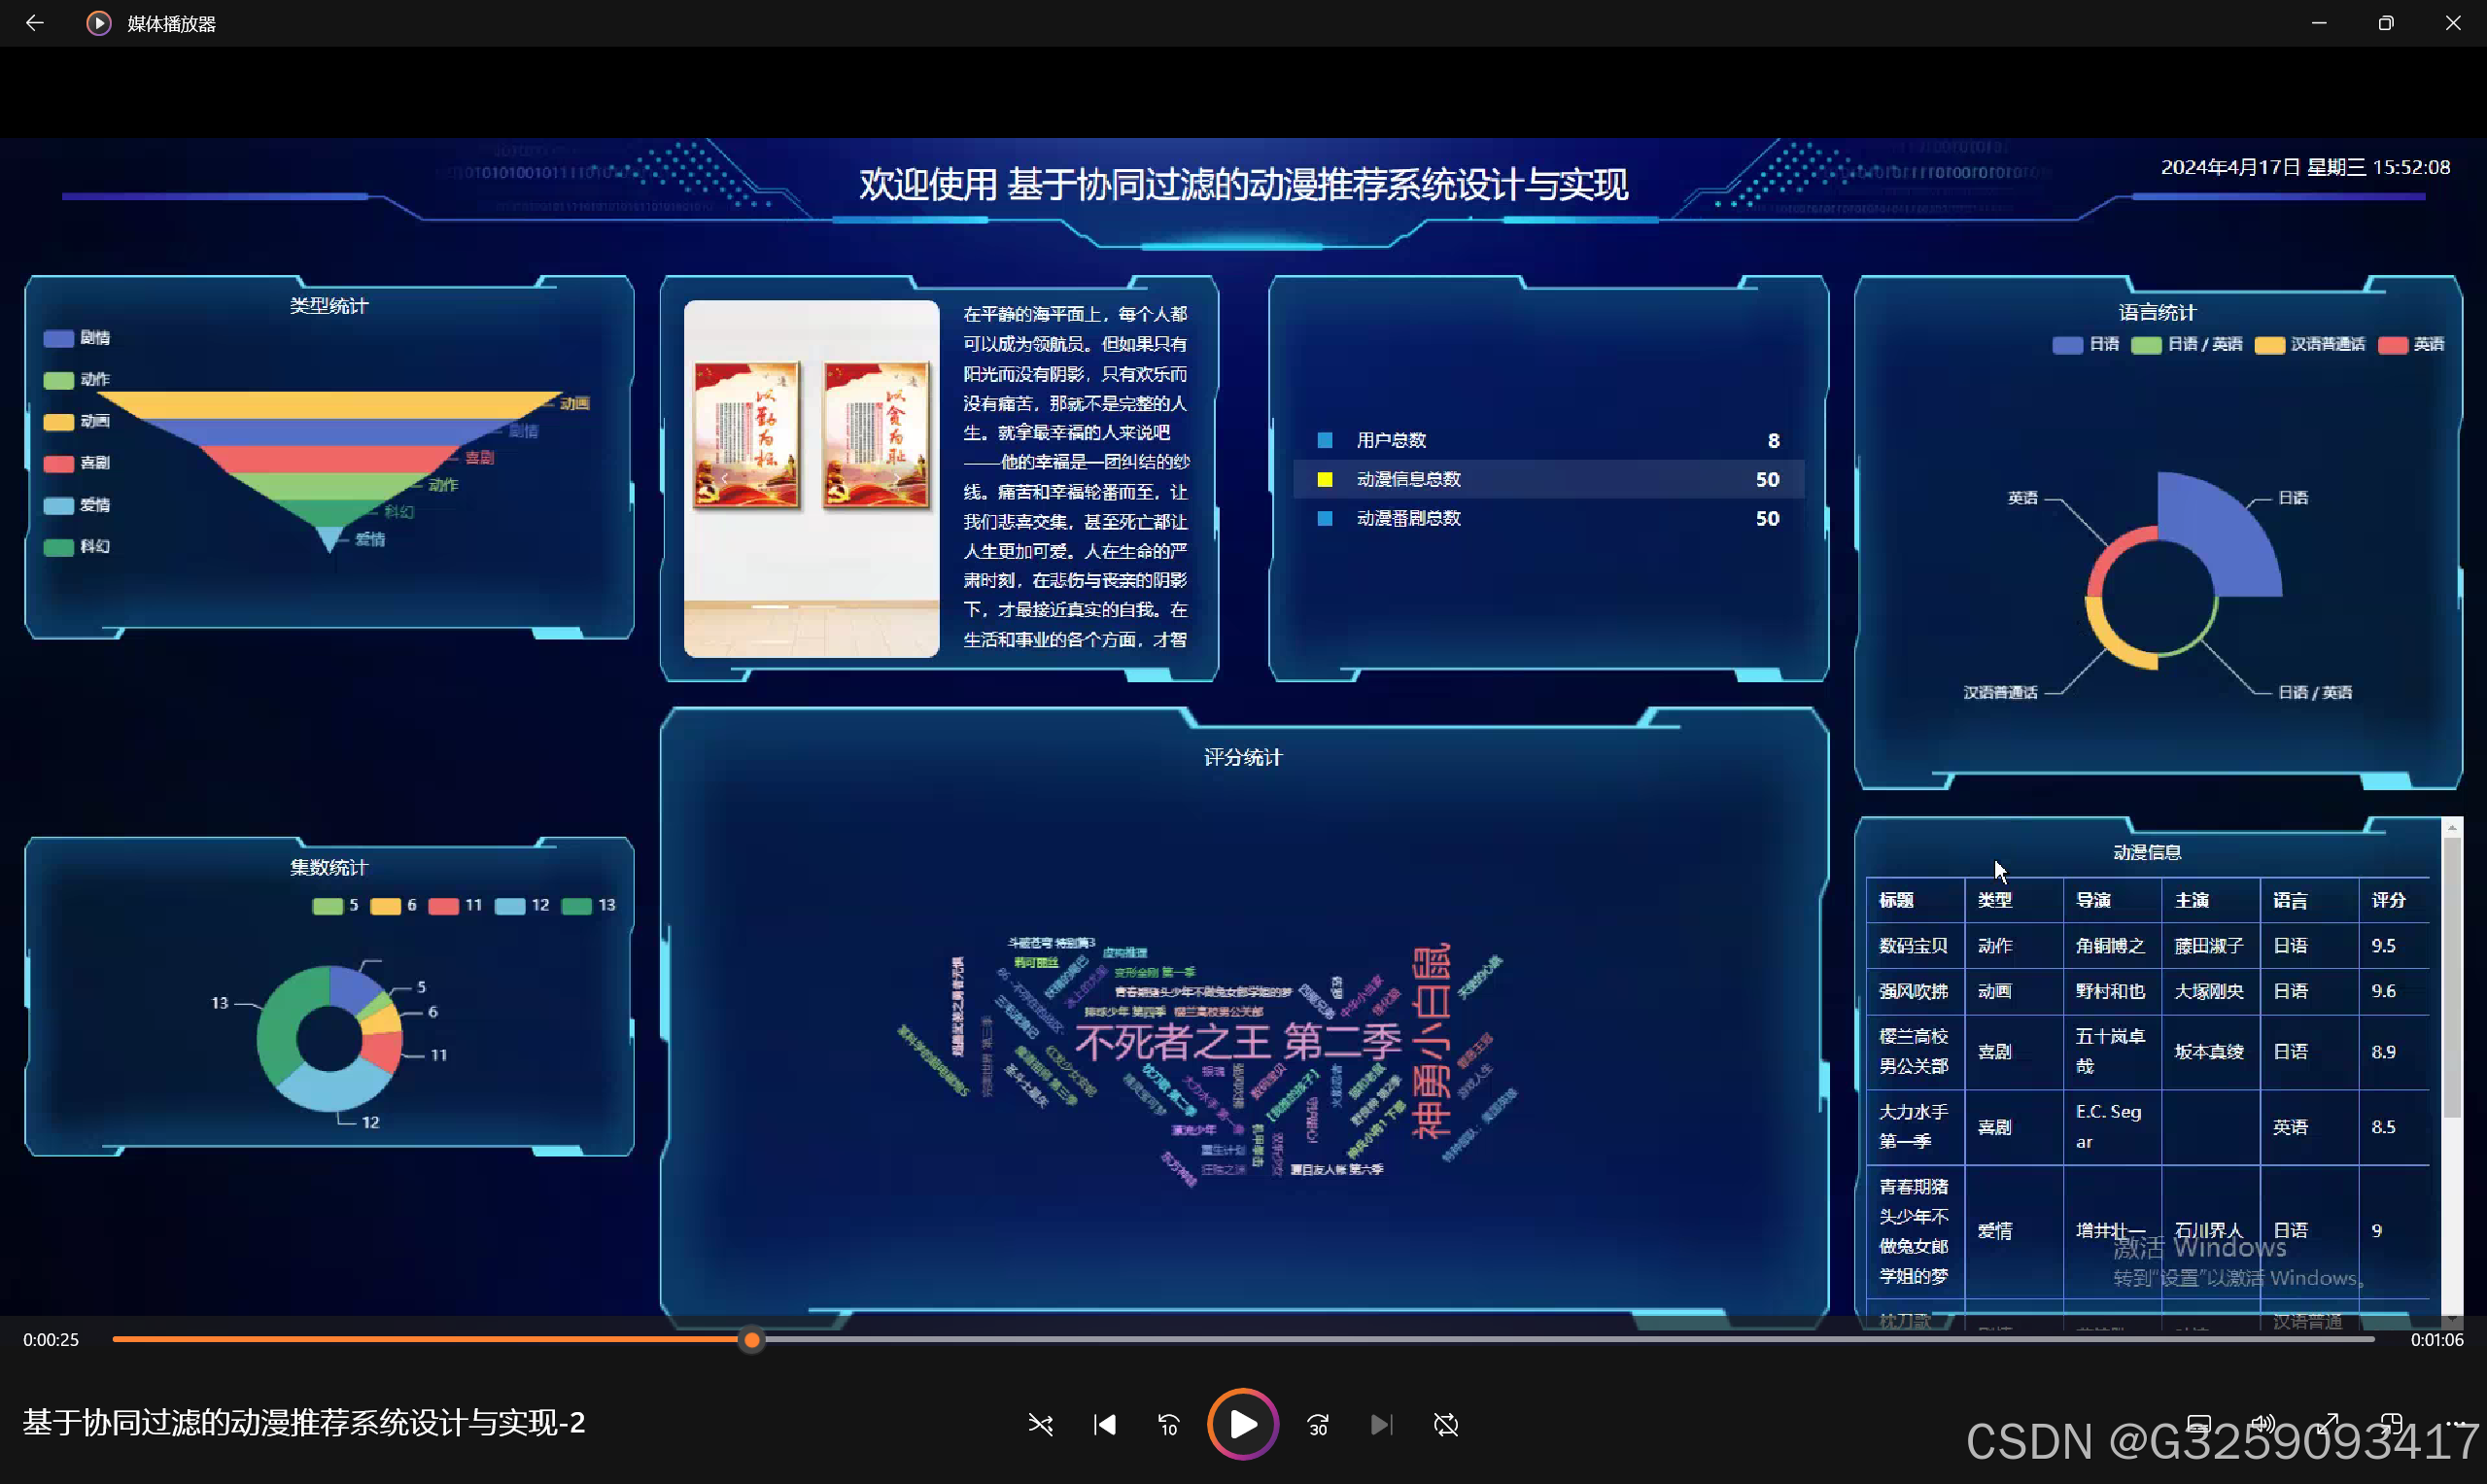Click the 动漫信息 table scrollbar

coord(2452,978)
